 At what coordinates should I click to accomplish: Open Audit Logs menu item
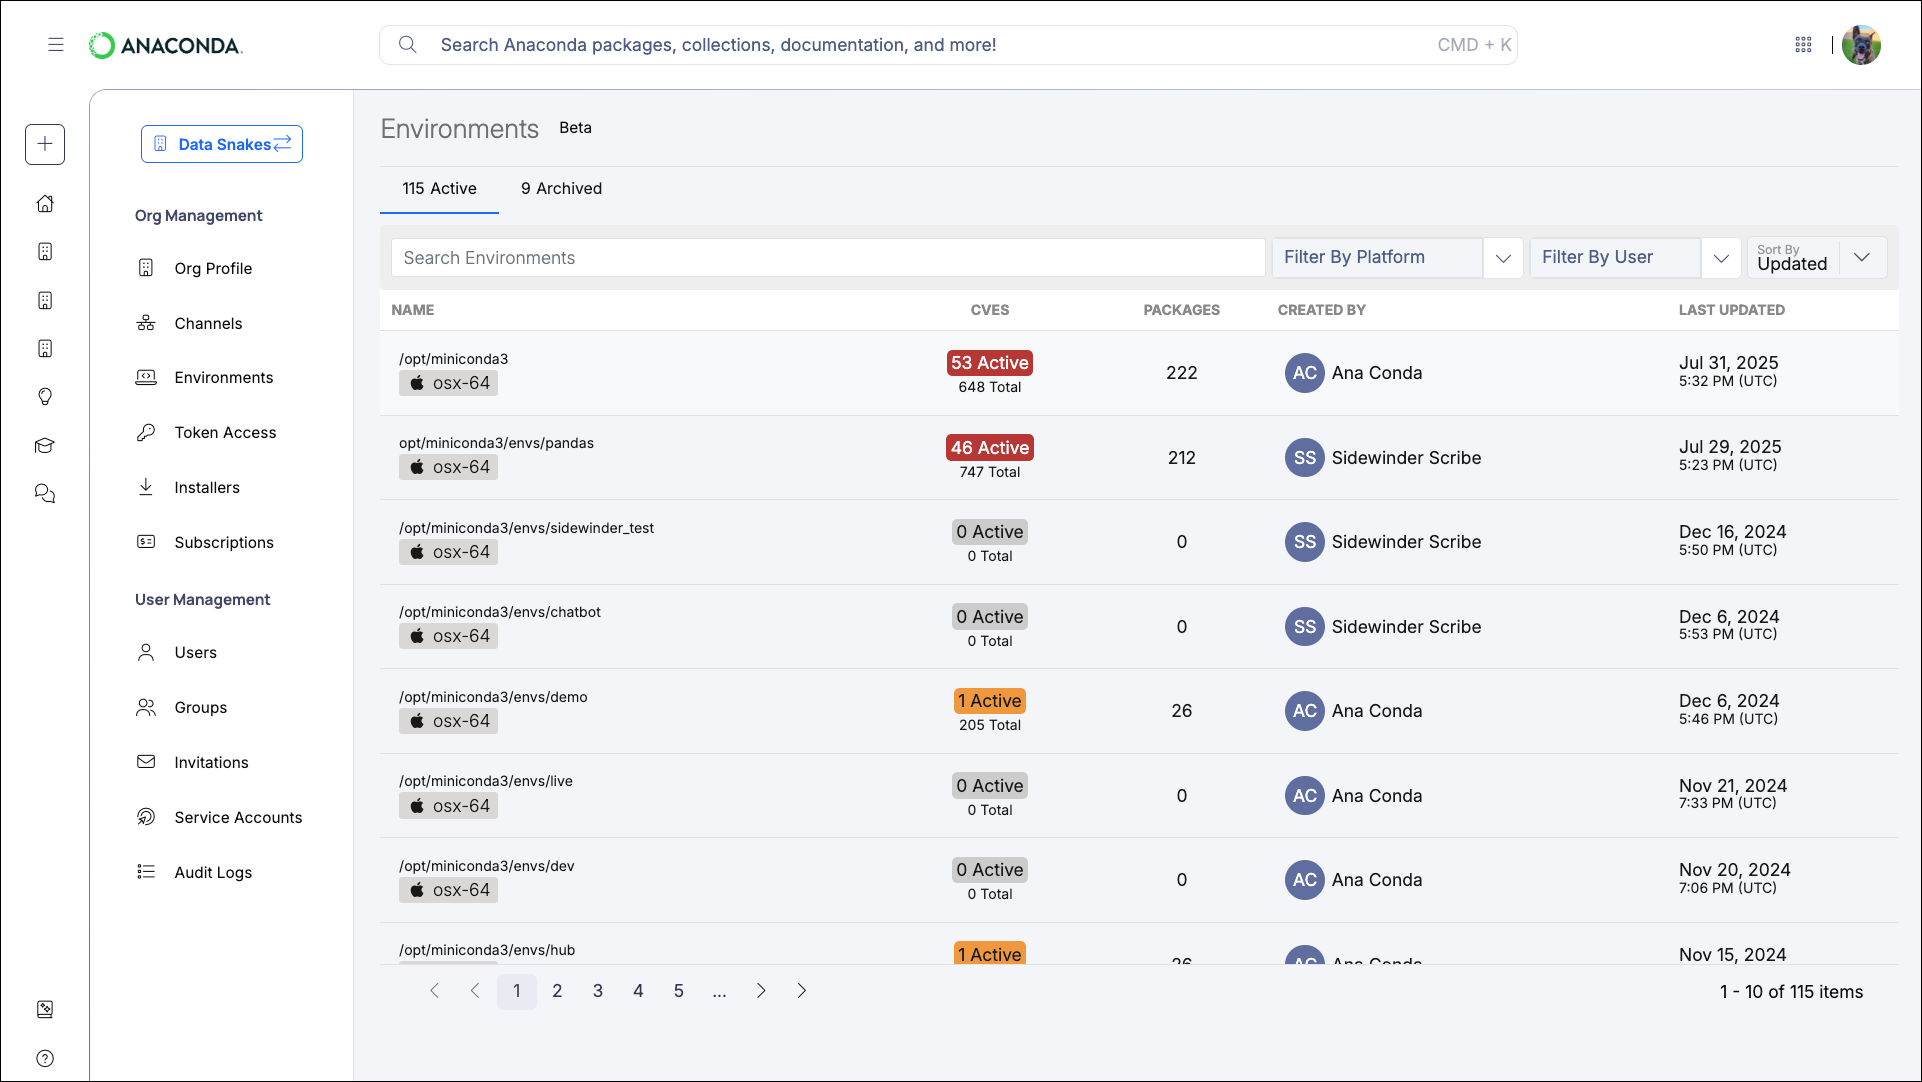[213, 873]
